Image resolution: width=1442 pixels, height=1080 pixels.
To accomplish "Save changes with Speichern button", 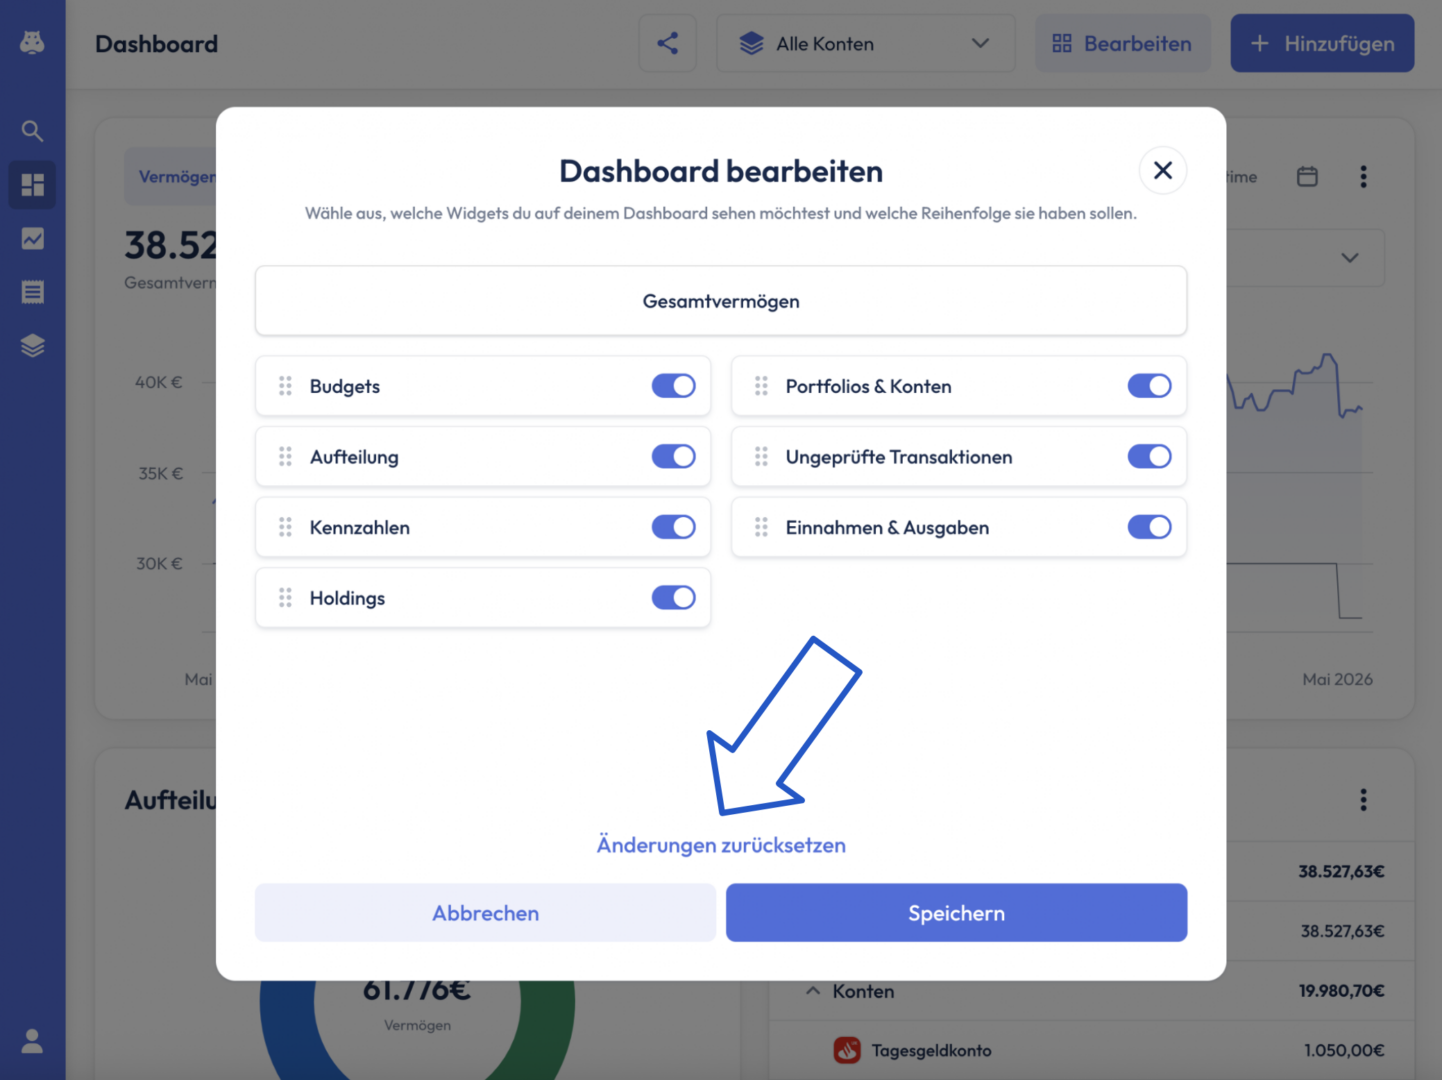I will point(957,912).
